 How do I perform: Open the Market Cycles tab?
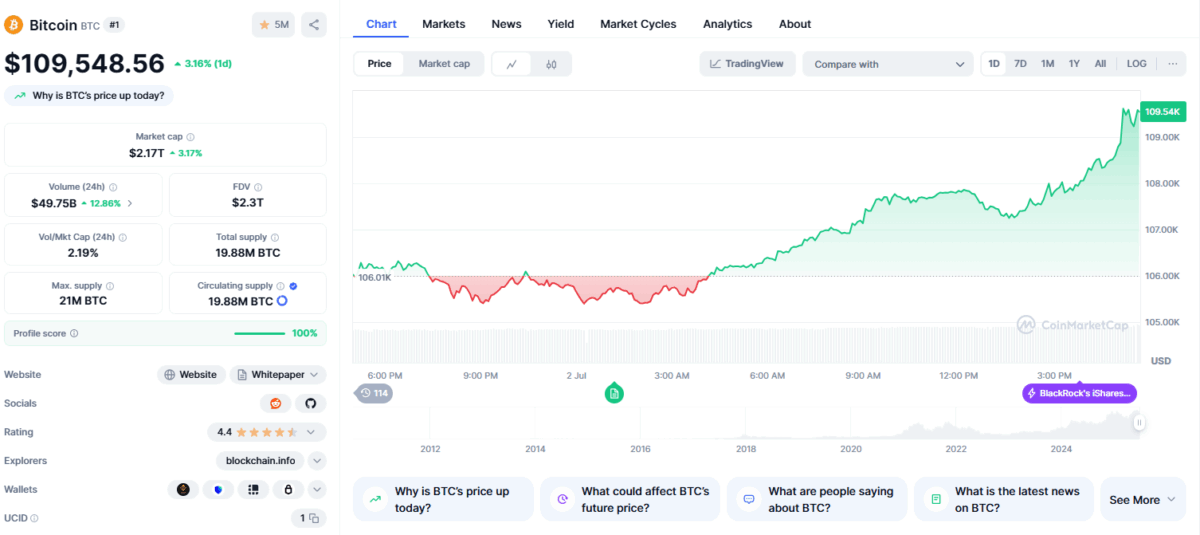click(638, 24)
